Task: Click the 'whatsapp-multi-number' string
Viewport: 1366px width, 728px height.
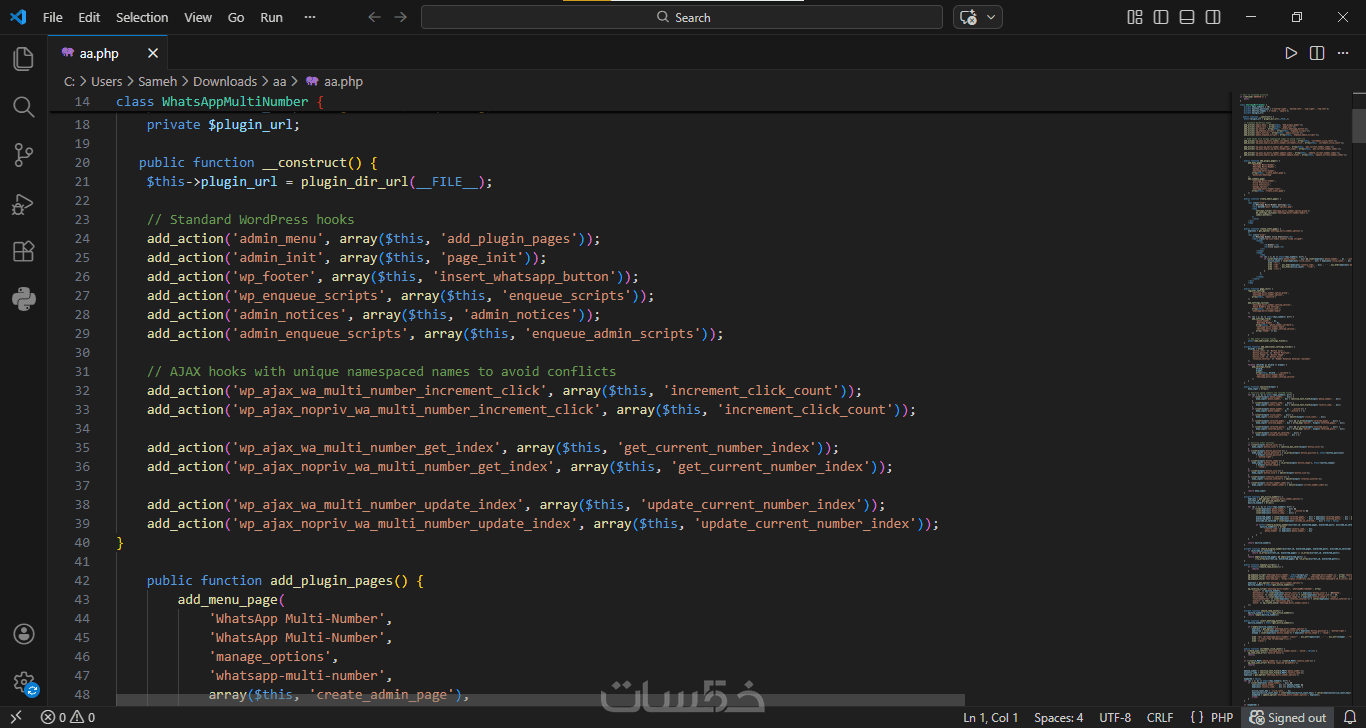Action: pyautogui.click(x=297, y=675)
